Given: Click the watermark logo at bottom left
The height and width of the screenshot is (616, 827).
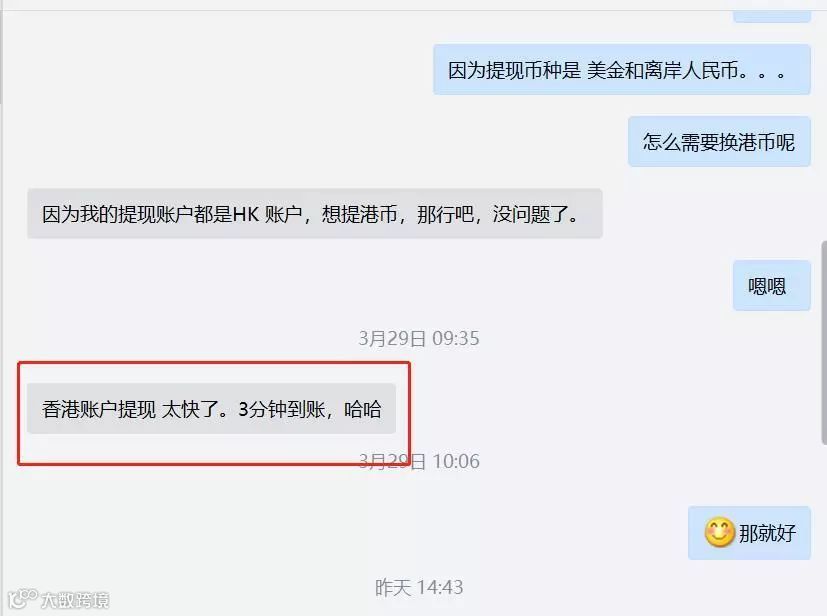Looking at the screenshot, I should [23, 599].
